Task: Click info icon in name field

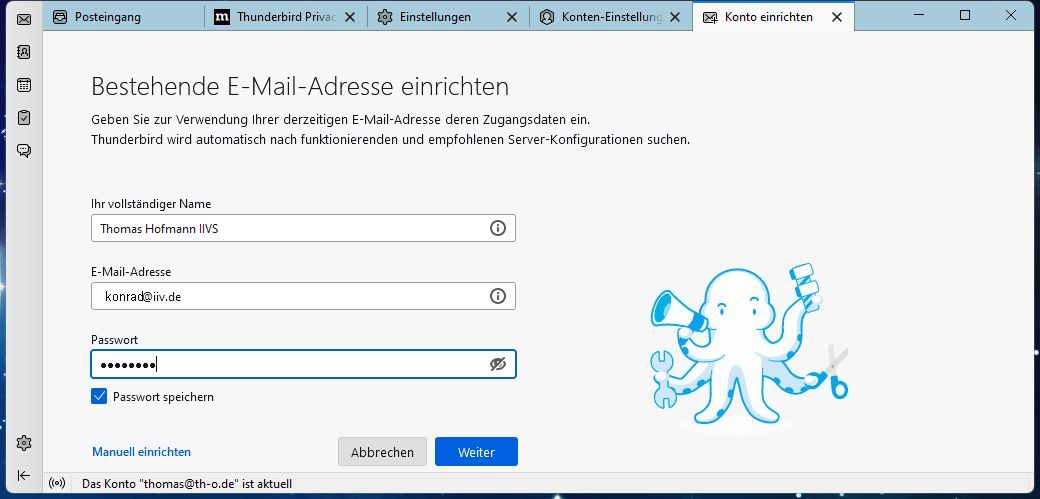Action: 497,228
